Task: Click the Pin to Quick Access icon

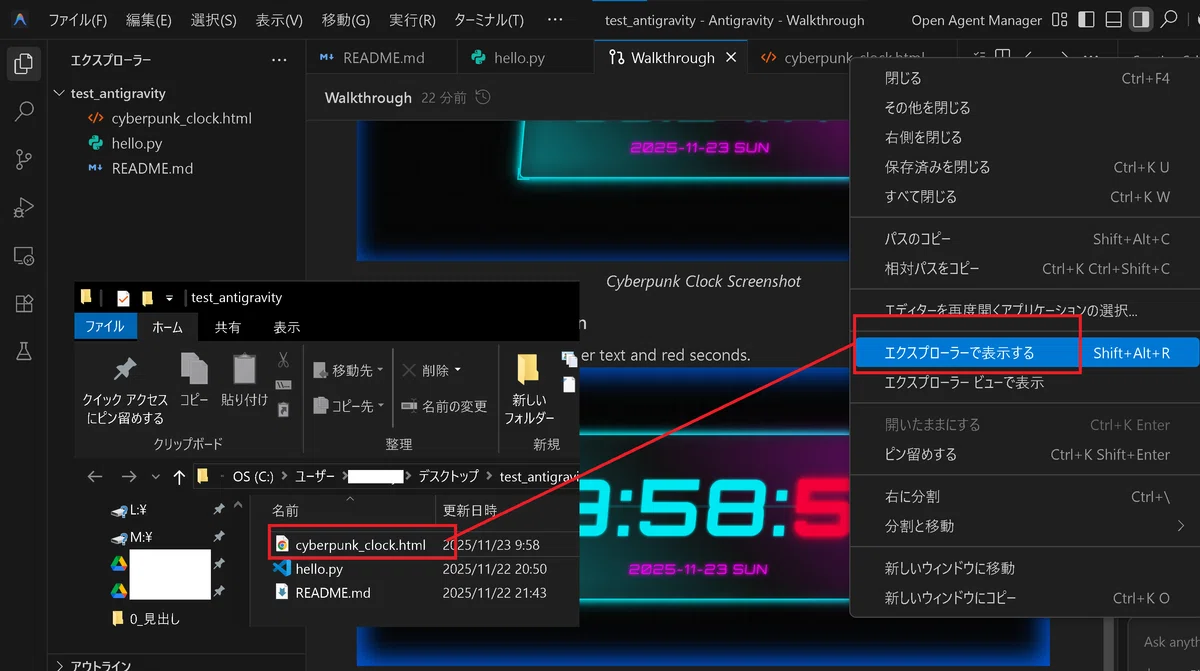Action: point(125,368)
